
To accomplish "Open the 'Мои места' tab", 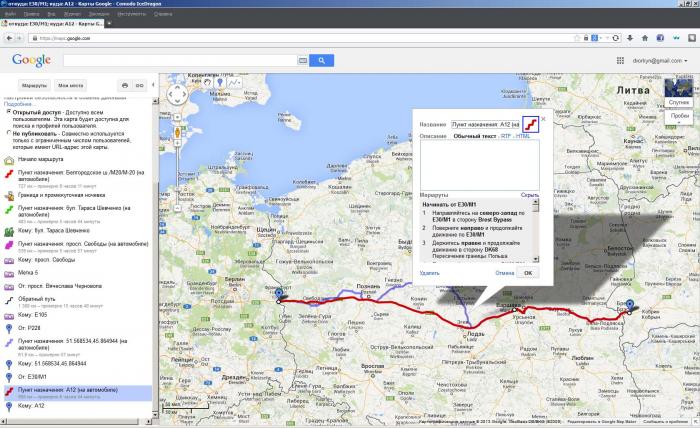I will (71, 86).
